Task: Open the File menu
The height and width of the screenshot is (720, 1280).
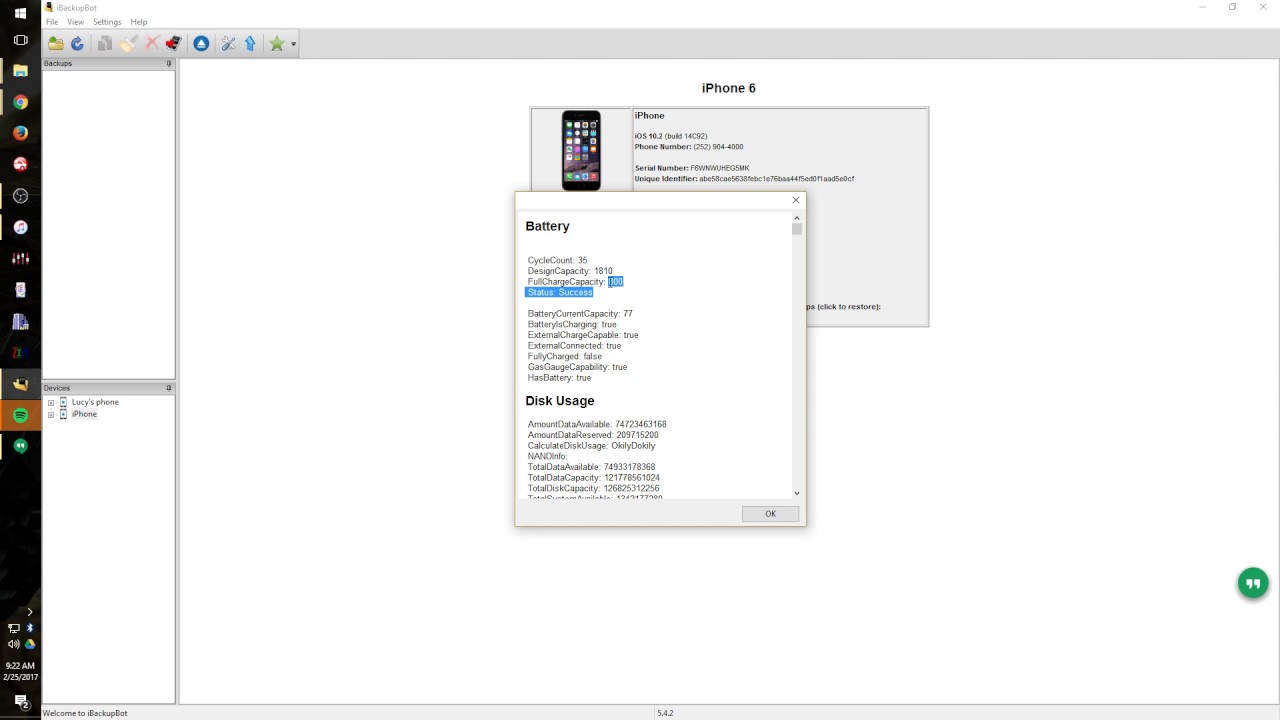Action: (x=52, y=22)
